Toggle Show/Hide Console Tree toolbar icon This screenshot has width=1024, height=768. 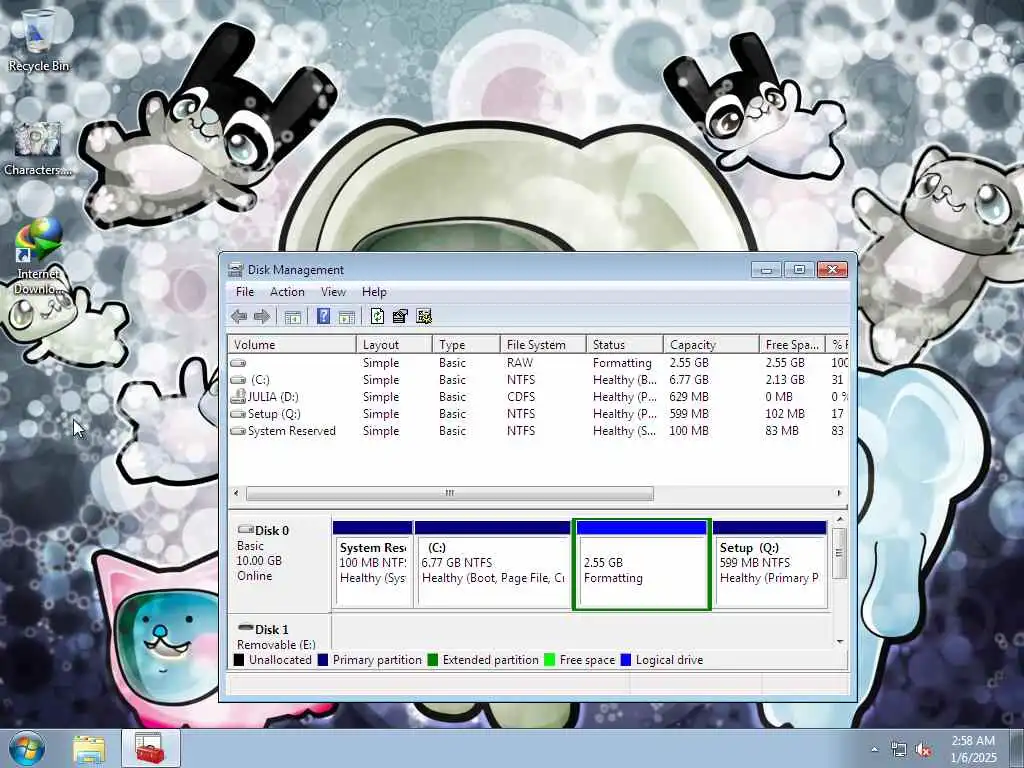(293, 317)
